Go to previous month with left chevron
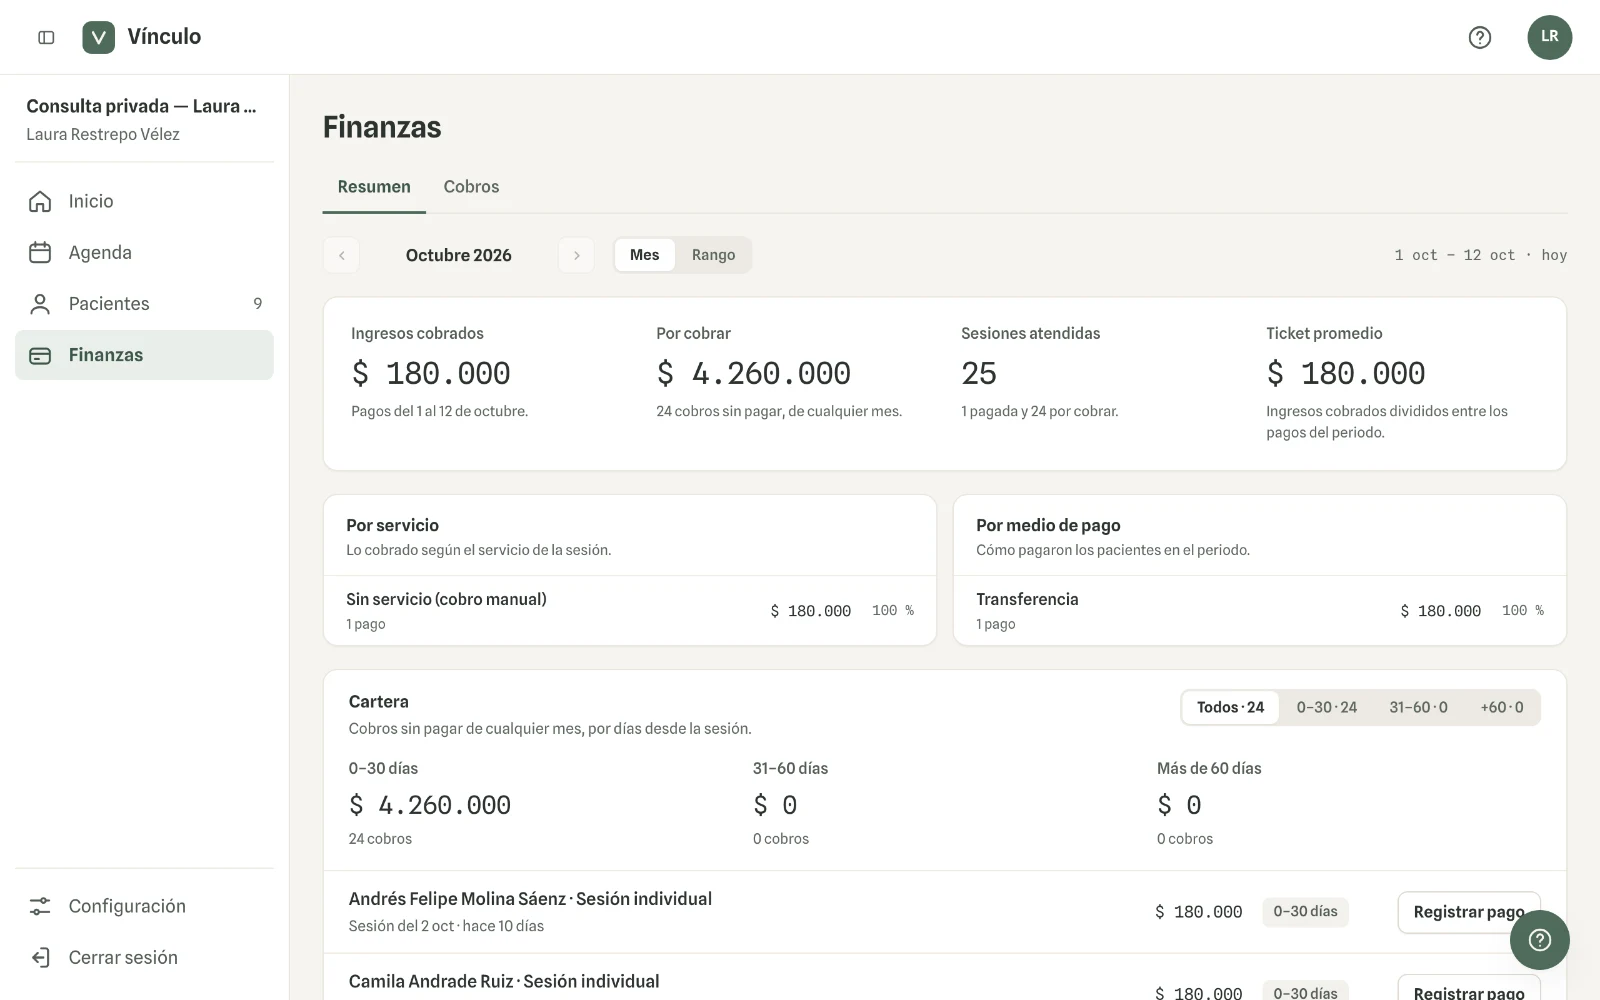 click(341, 255)
